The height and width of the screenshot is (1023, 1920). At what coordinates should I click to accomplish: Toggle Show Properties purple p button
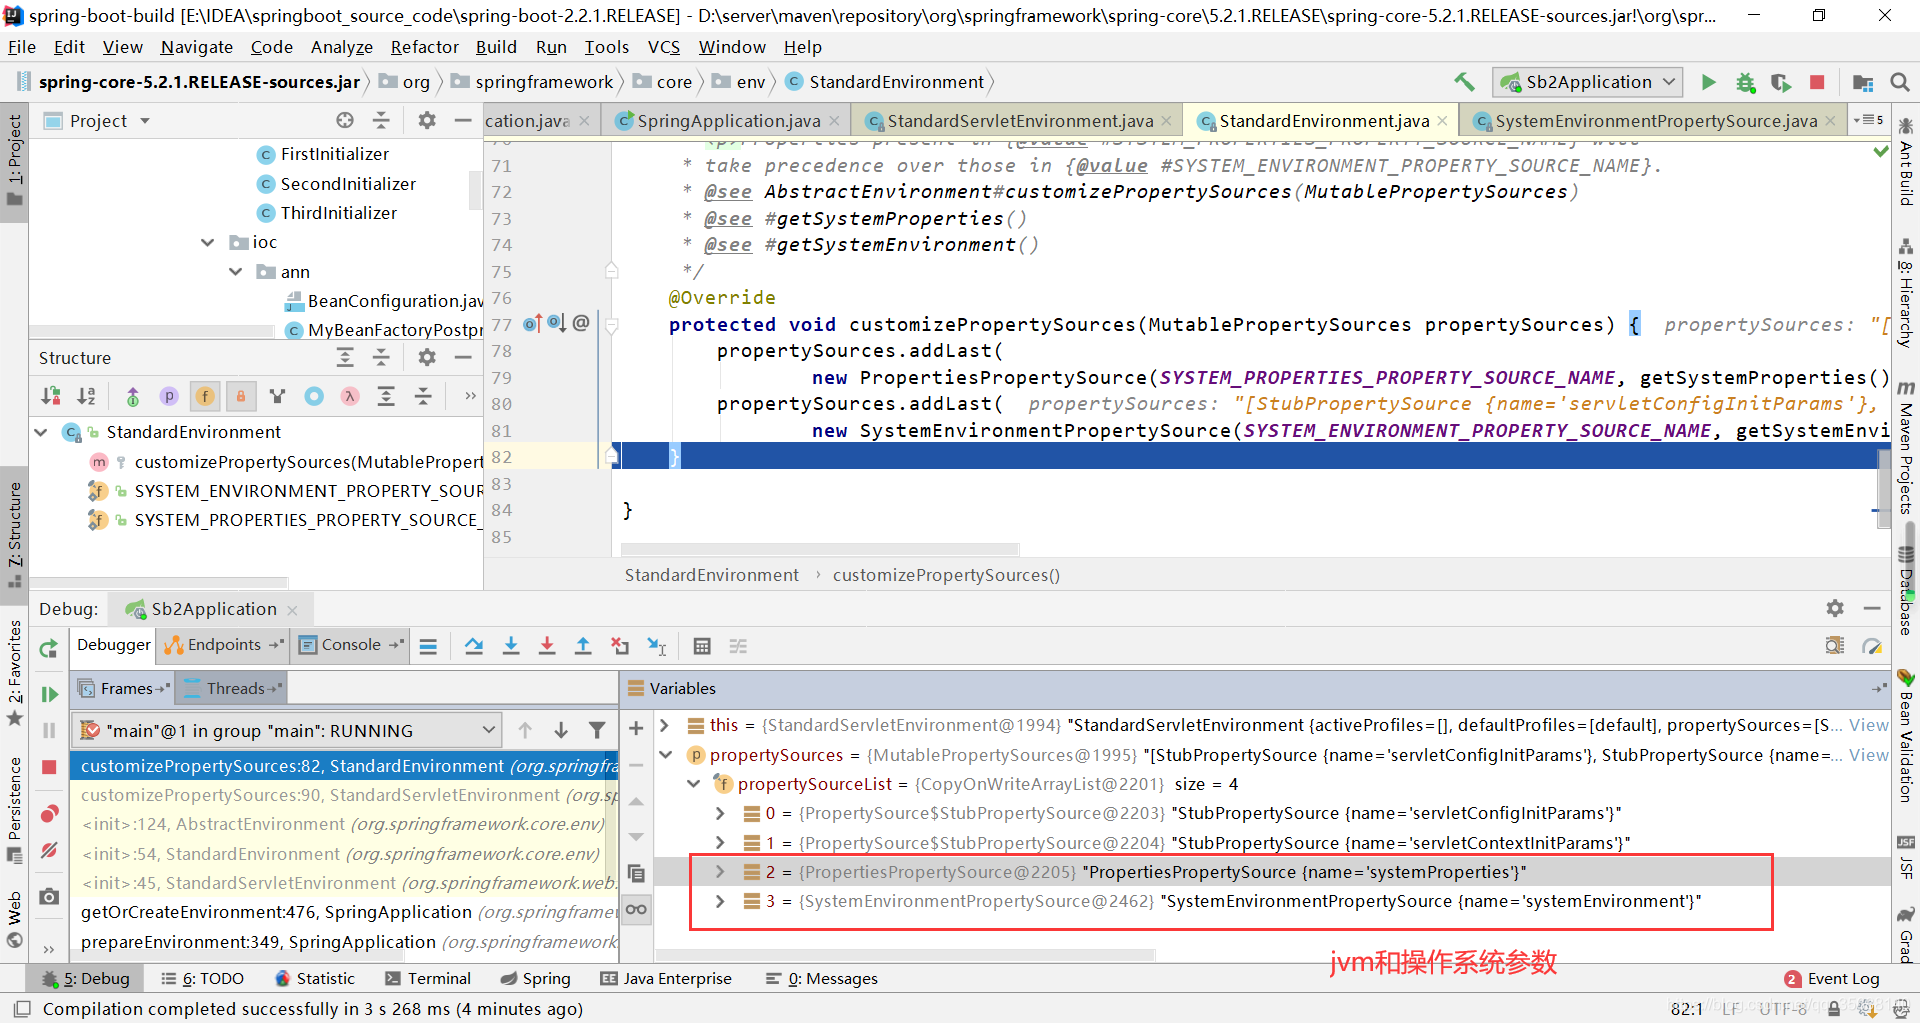[x=169, y=396]
